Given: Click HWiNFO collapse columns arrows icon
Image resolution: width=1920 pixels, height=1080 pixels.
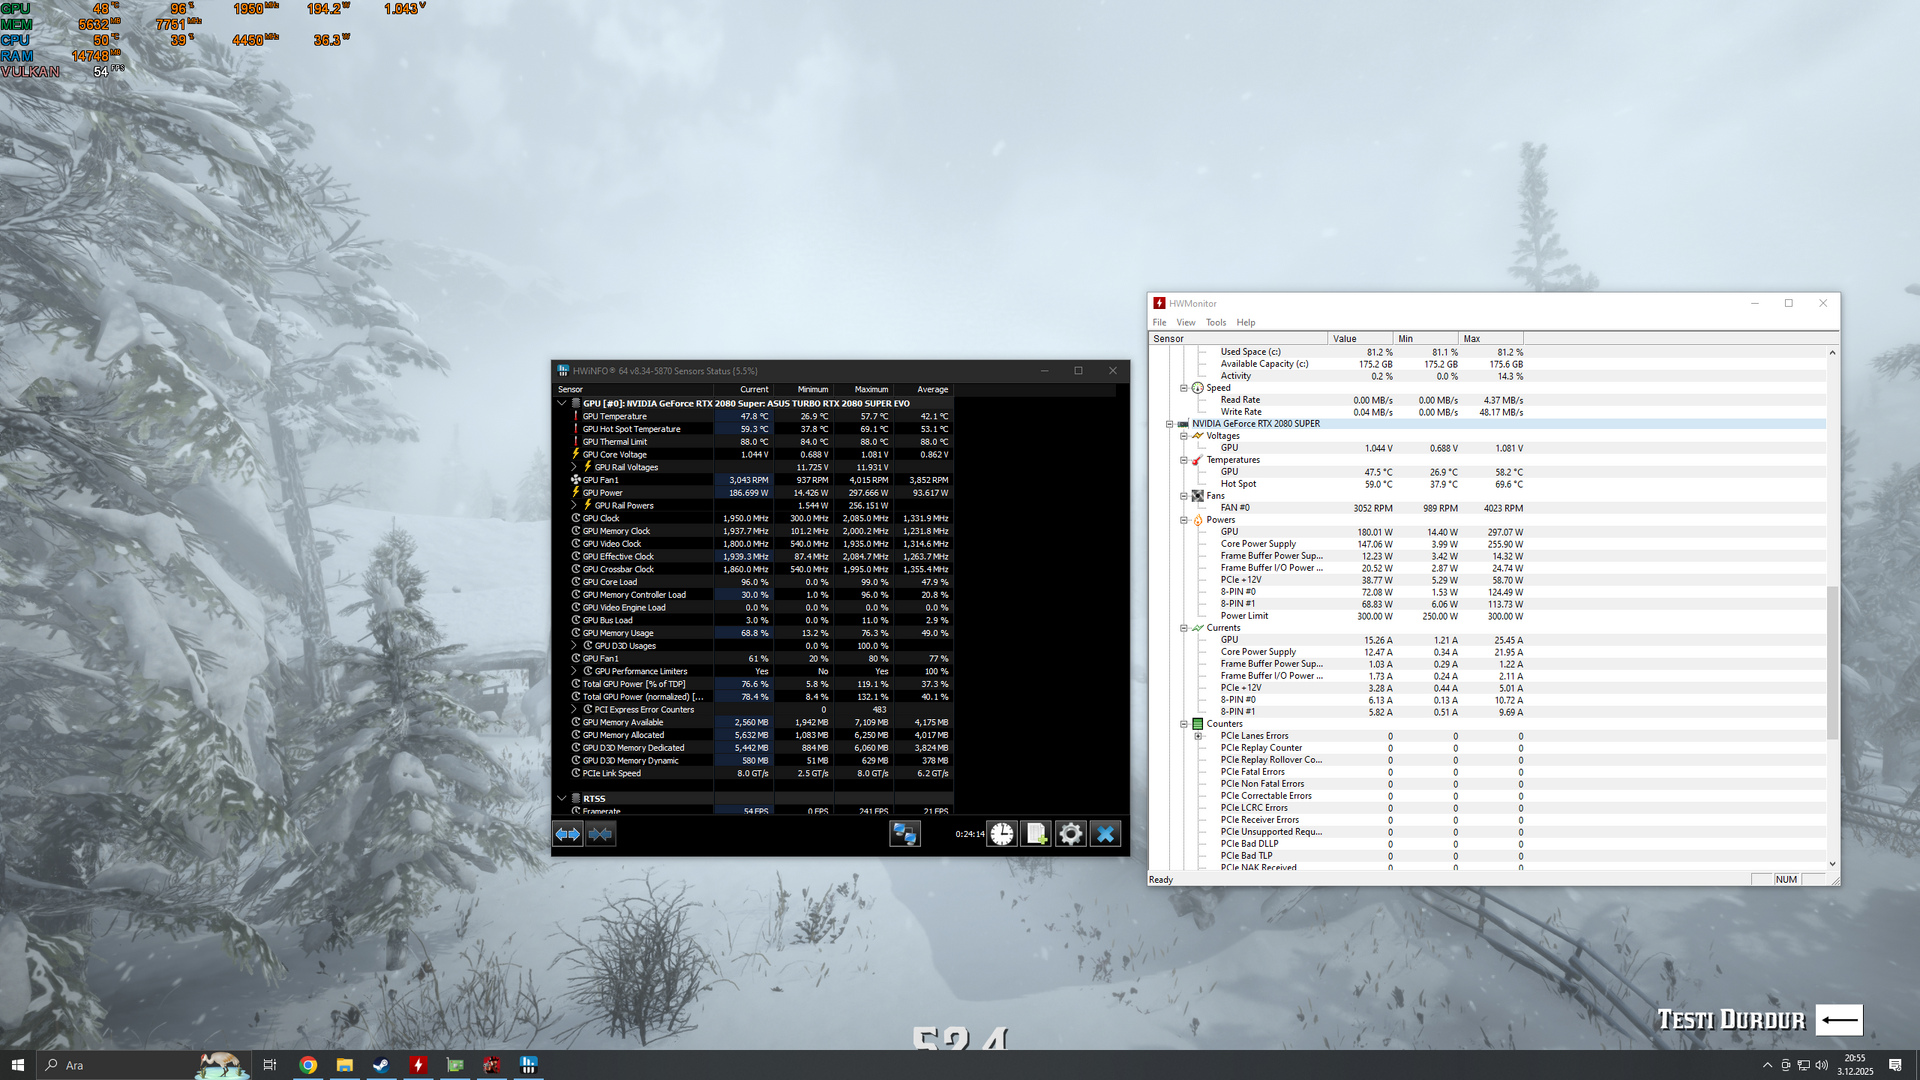Looking at the screenshot, I should (x=601, y=834).
